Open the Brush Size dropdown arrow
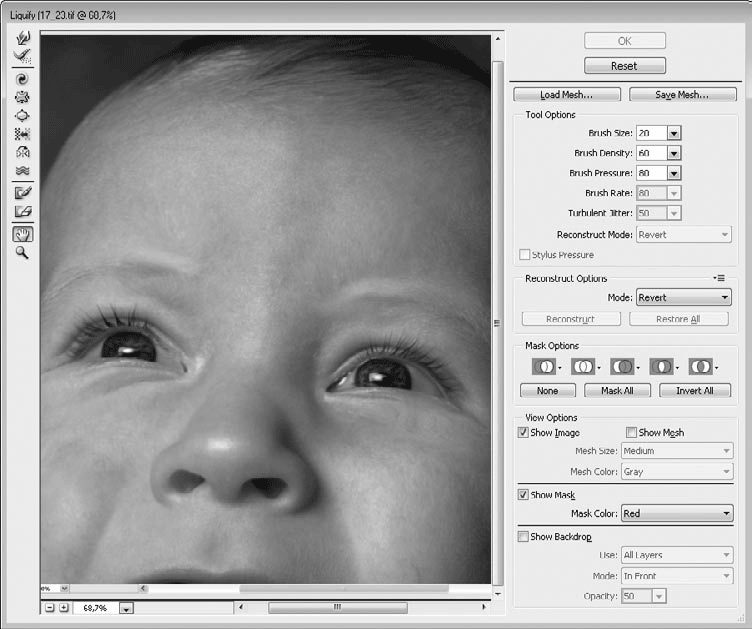This screenshot has width=752, height=629. pyautogui.click(x=674, y=133)
